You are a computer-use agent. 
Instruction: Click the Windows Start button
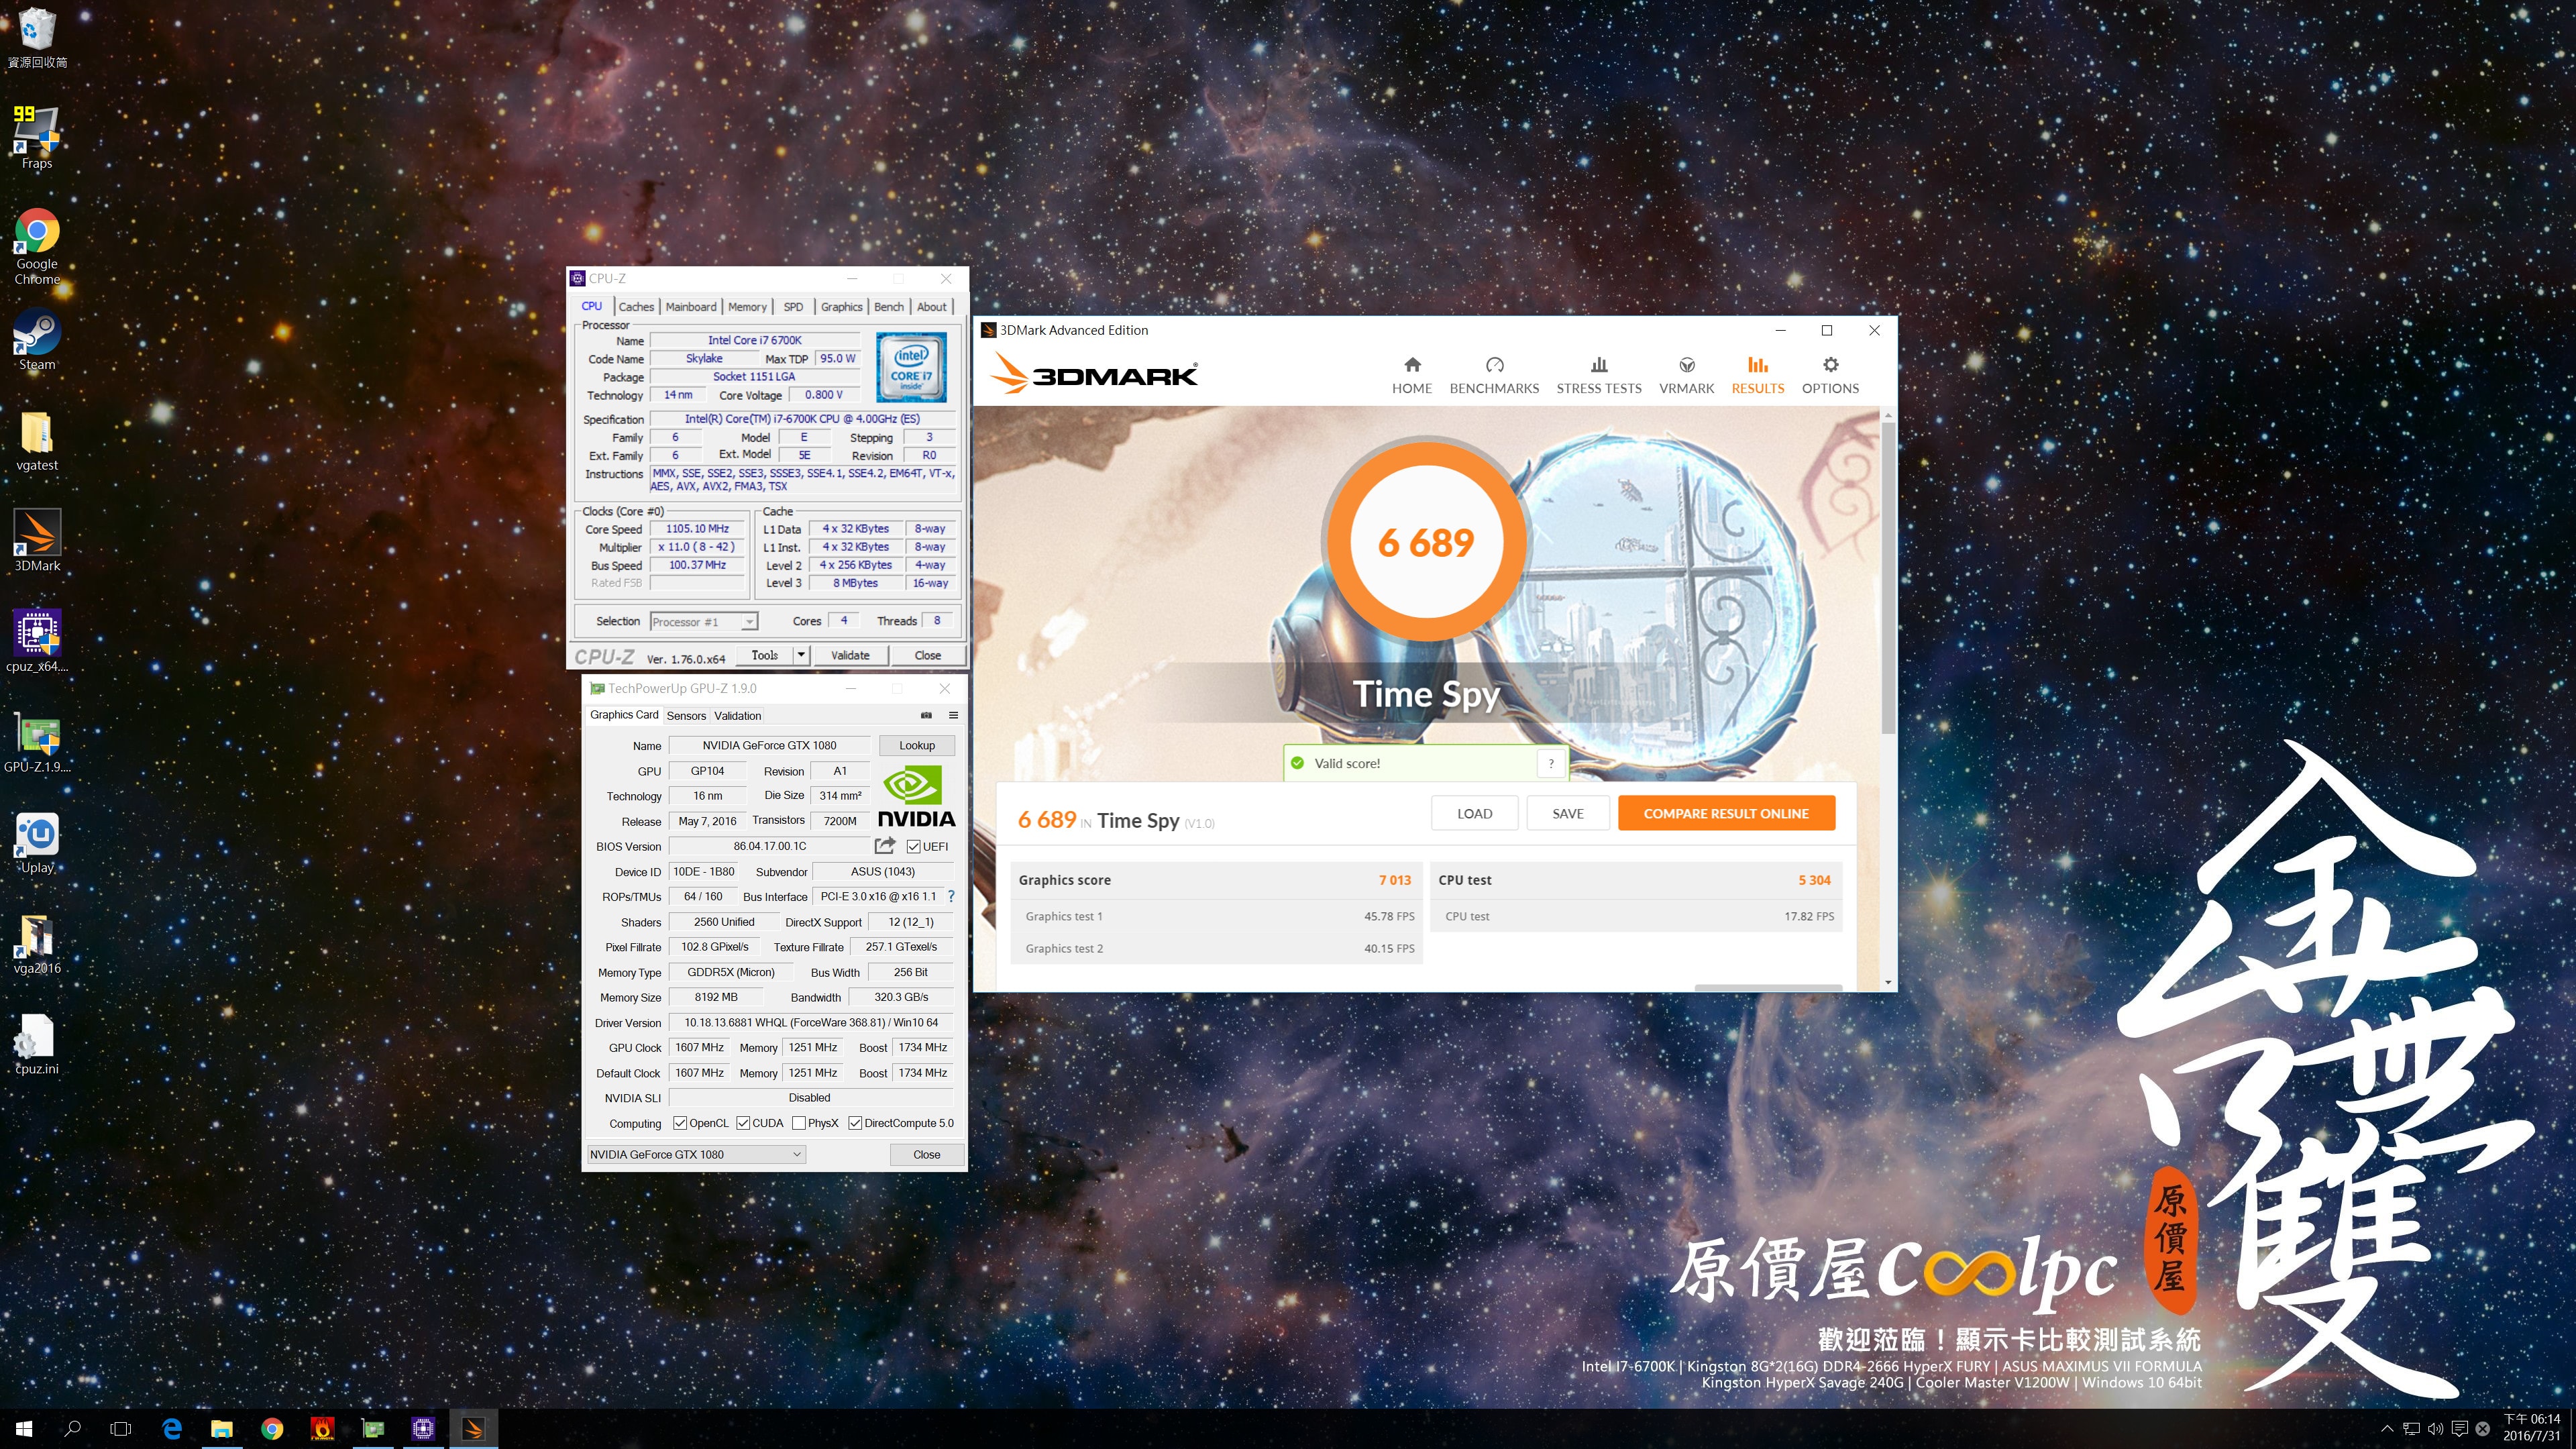point(24,1429)
